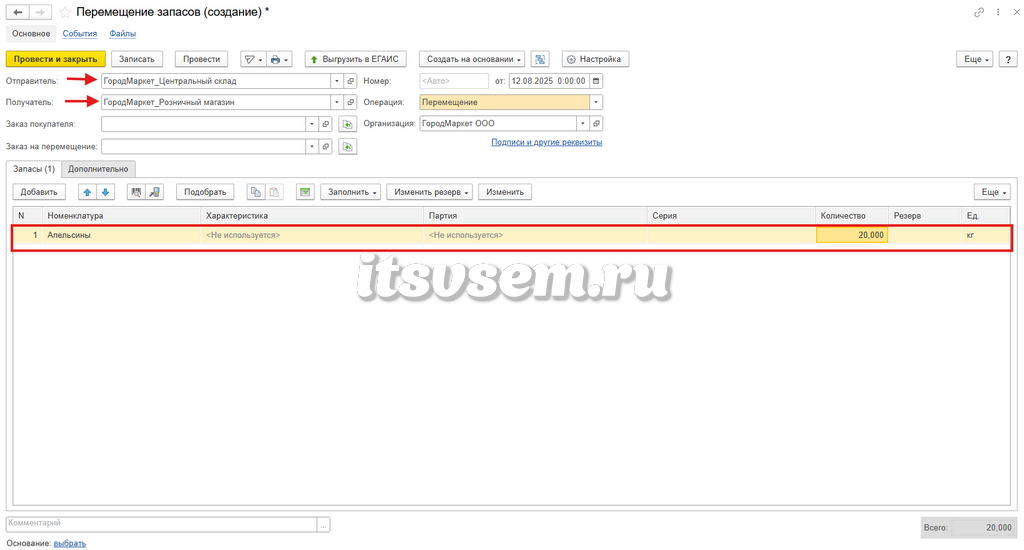Expand the Заполнить dropdown button
This screenshot has height=550, width=1024.
(351, 192)
